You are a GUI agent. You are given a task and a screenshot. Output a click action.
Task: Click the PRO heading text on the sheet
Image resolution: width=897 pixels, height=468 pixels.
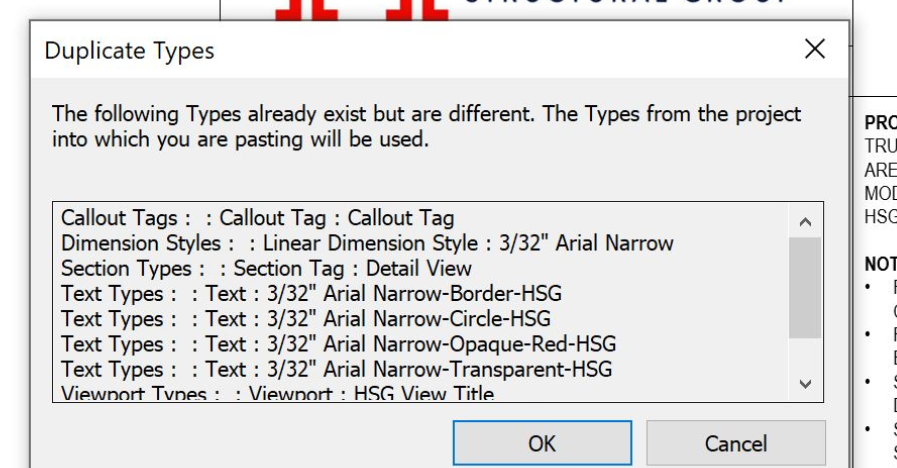pyautogui.click(x=880, y=123)
